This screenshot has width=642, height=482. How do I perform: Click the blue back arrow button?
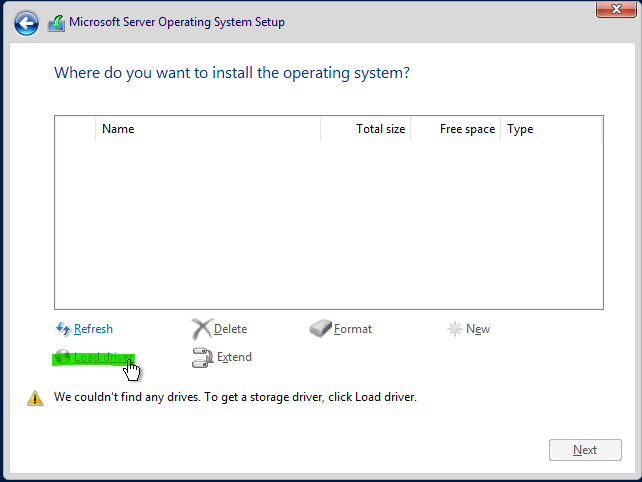(x=26, y=23)
